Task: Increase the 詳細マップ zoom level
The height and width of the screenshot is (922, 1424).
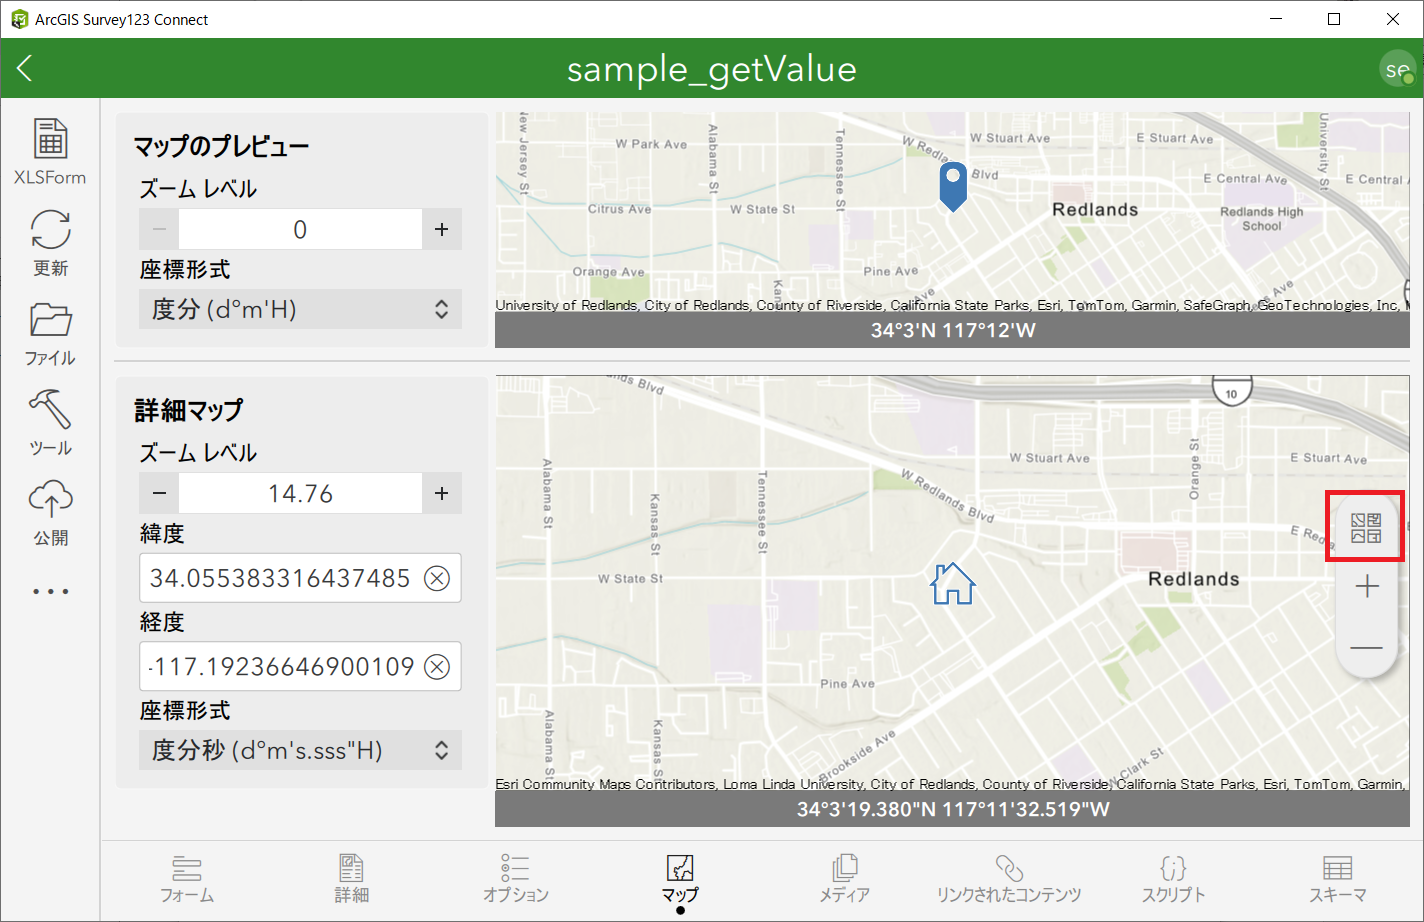Action: 441,493
